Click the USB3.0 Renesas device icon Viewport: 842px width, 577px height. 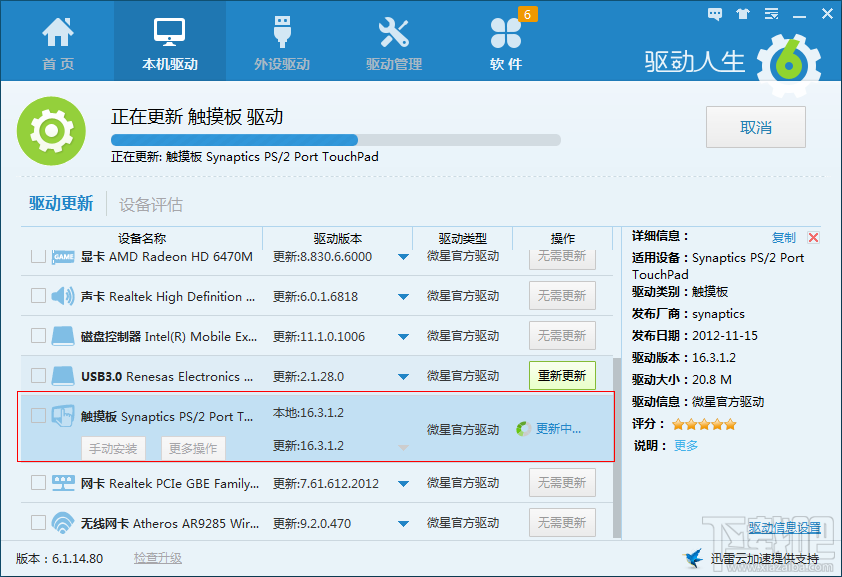tap(63, 376)
